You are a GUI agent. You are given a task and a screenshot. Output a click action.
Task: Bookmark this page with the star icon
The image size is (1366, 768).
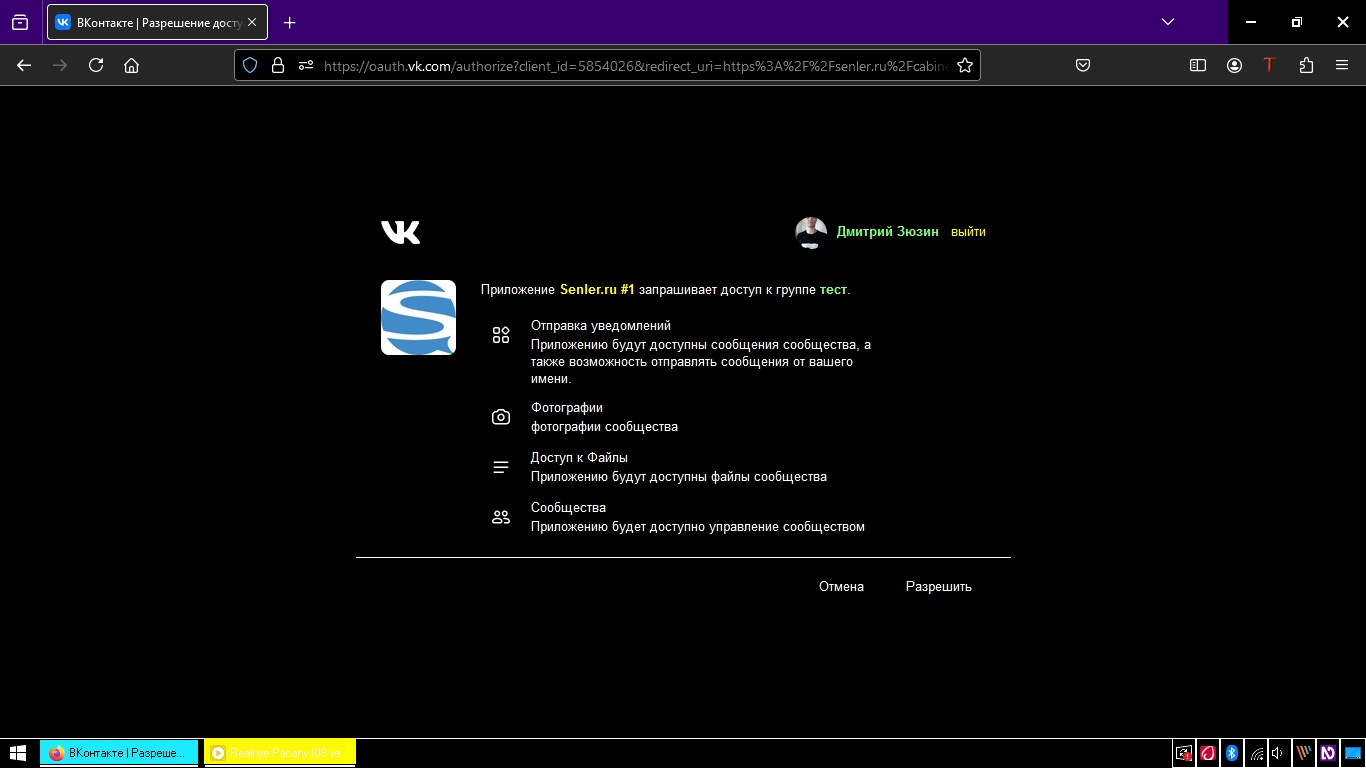tap(965, 65)
